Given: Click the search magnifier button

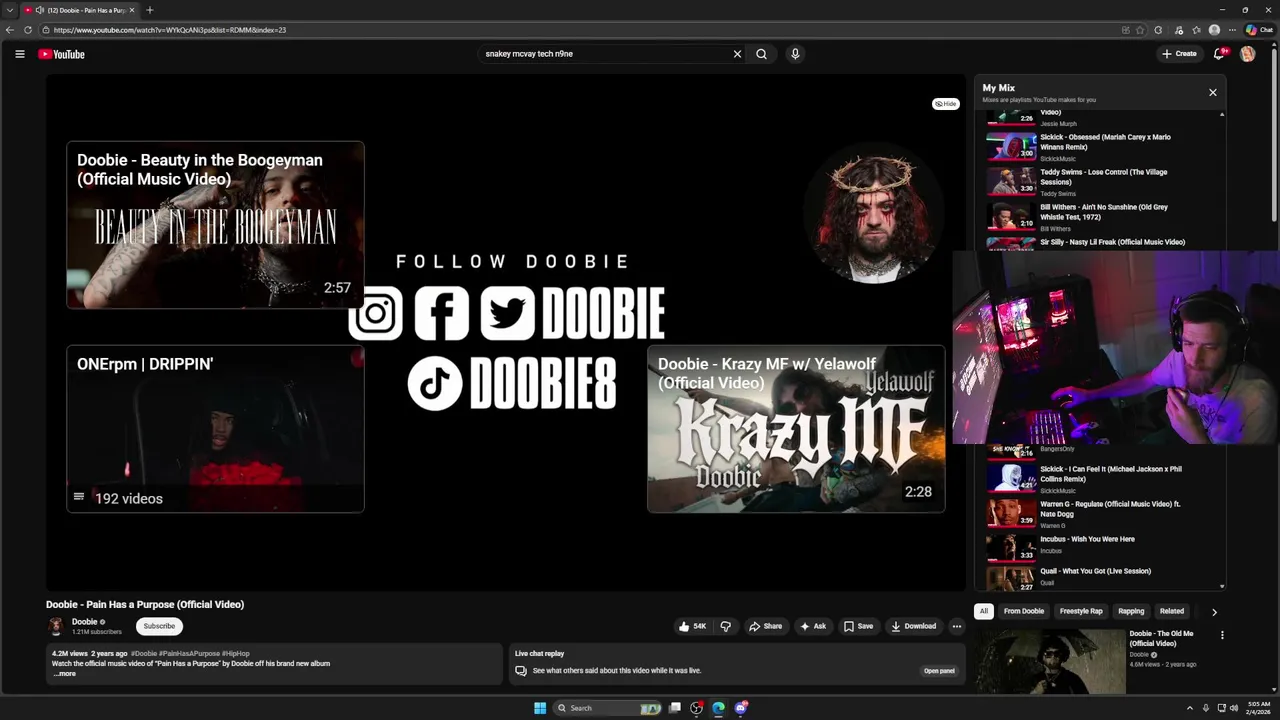Looking at the screenshot, I should pos(761,54).
